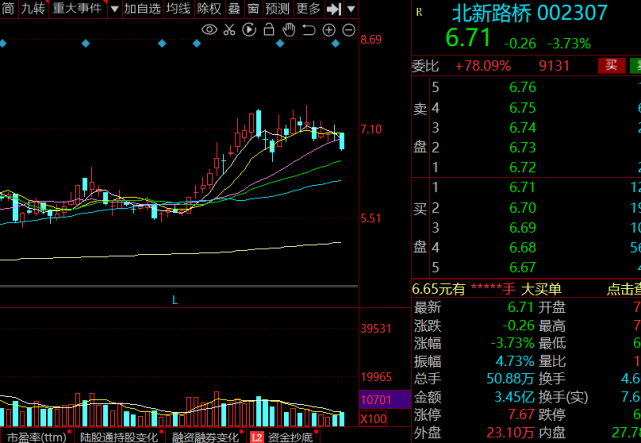Viewport: 641px width, 443px height.
Task: Zoom out with the minus circle icon
Action: click(349, 30)
